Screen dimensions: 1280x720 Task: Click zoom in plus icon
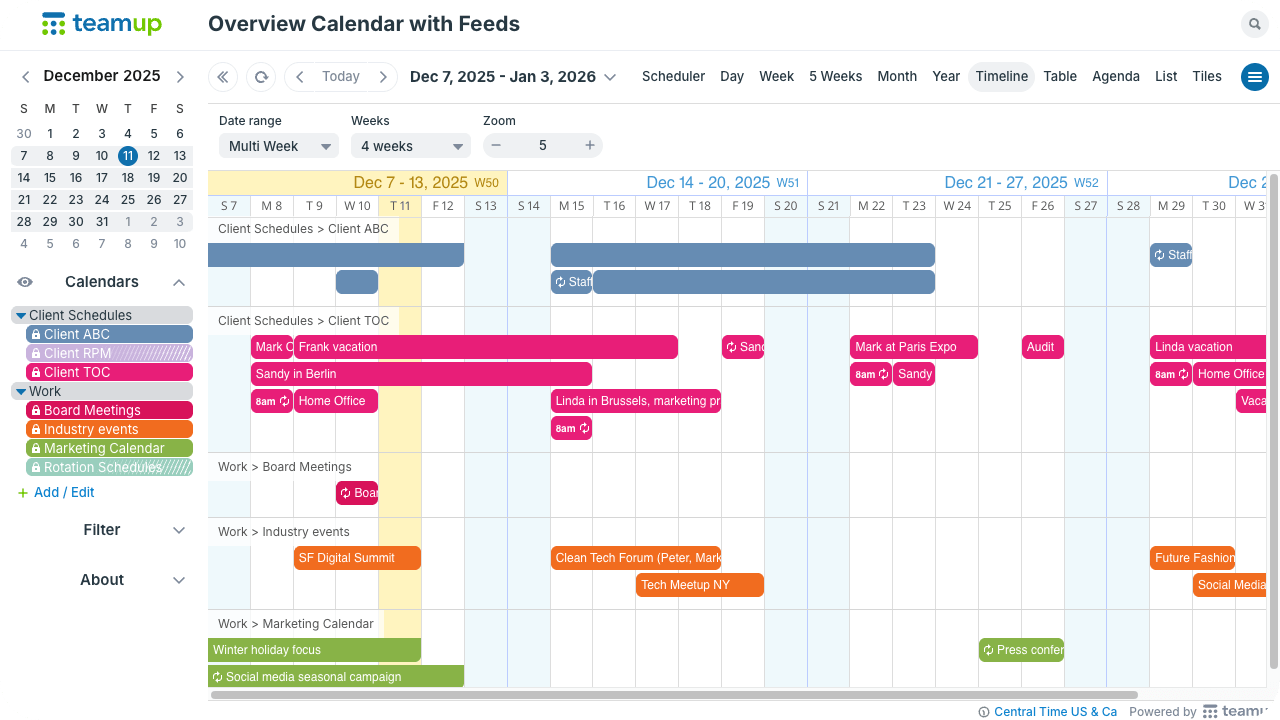[590, 146]
